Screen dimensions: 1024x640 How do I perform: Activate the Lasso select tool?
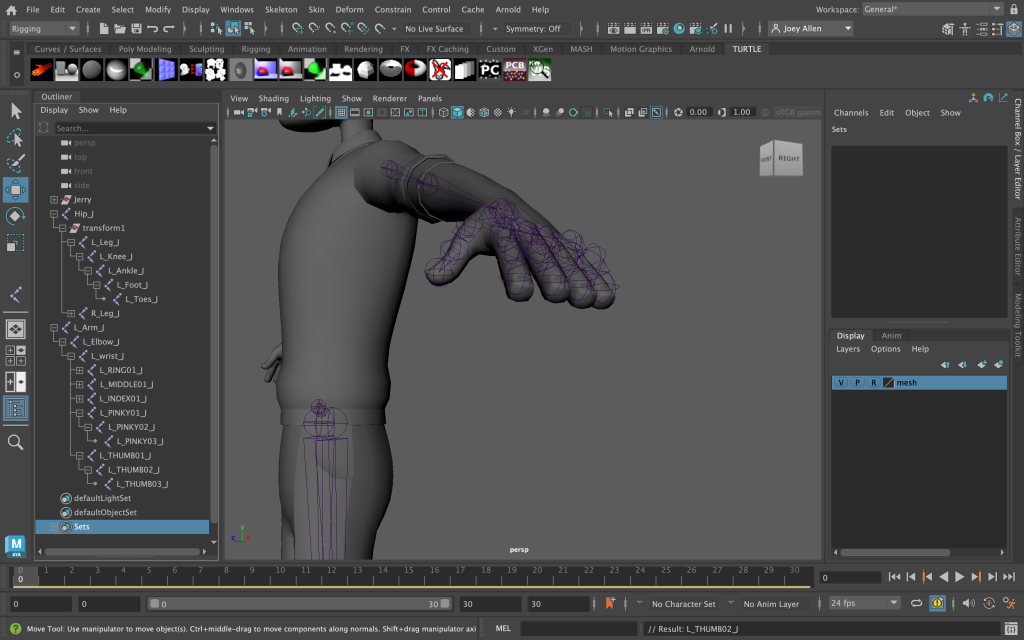(x=16, y=137)
